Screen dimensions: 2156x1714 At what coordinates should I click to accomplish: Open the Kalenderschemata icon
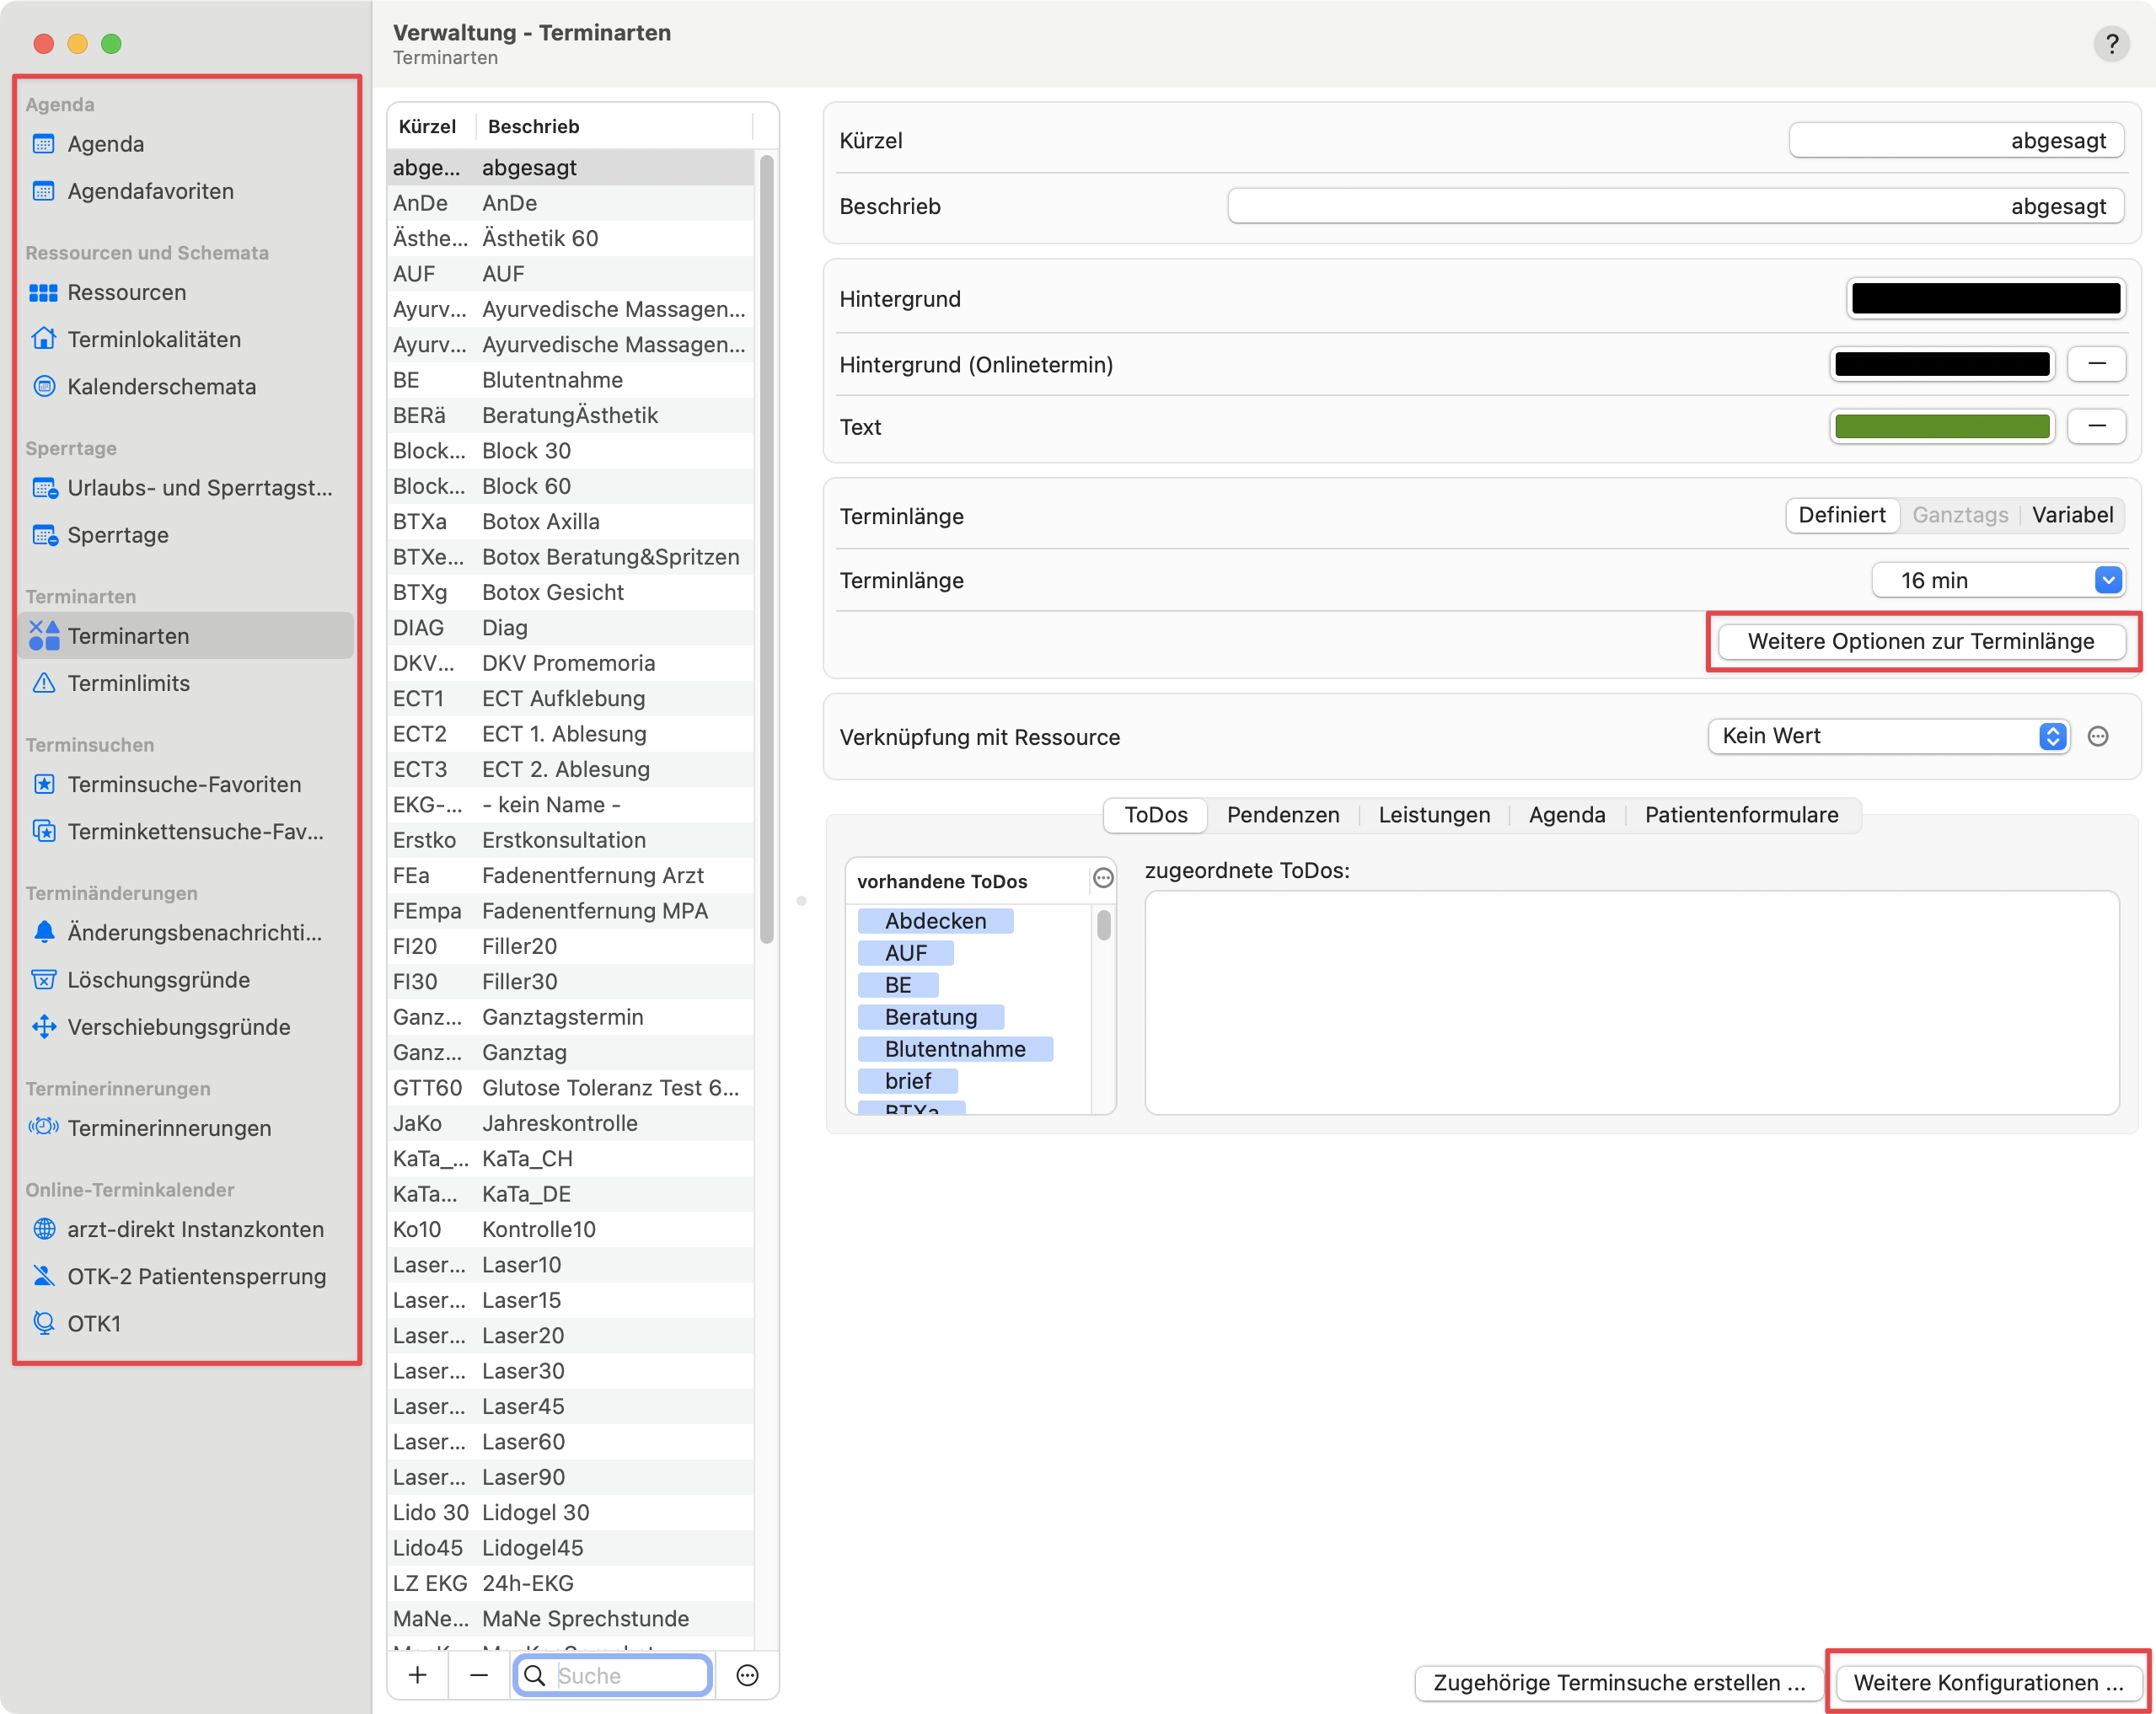tap(43, 386)
